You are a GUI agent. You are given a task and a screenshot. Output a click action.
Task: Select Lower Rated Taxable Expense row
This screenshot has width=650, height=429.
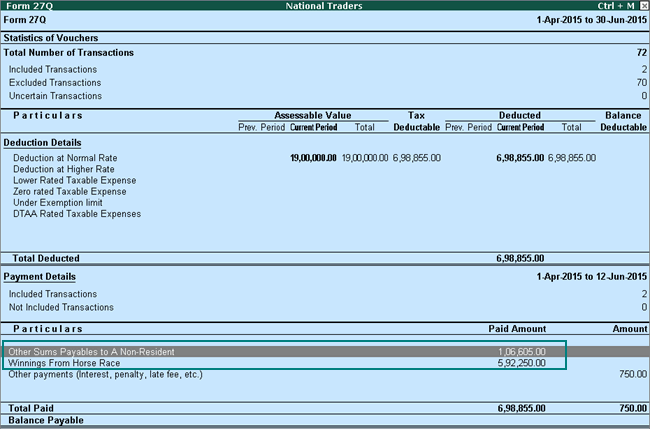click(x=325, y=180)
